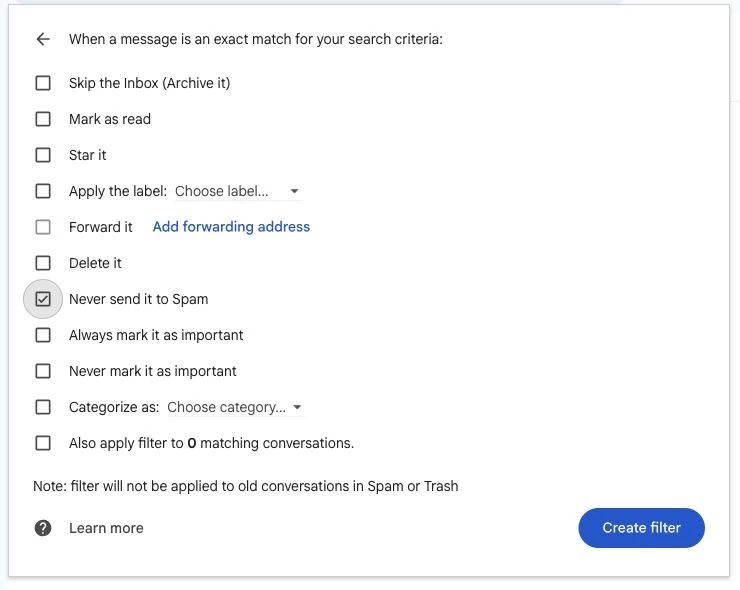Viewport: 740px width, 590px height.
Task: Click the help question mark icon
Action: (43, 528)
